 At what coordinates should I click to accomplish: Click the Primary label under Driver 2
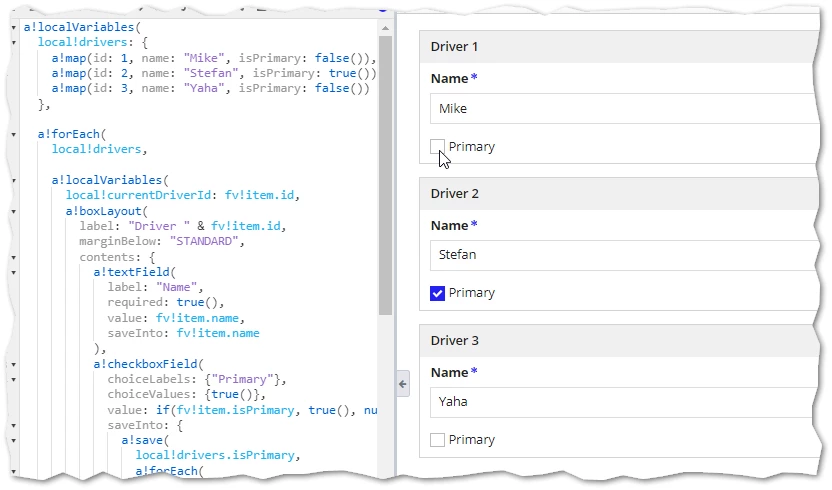pyautogui.click(x=472, y=293)
